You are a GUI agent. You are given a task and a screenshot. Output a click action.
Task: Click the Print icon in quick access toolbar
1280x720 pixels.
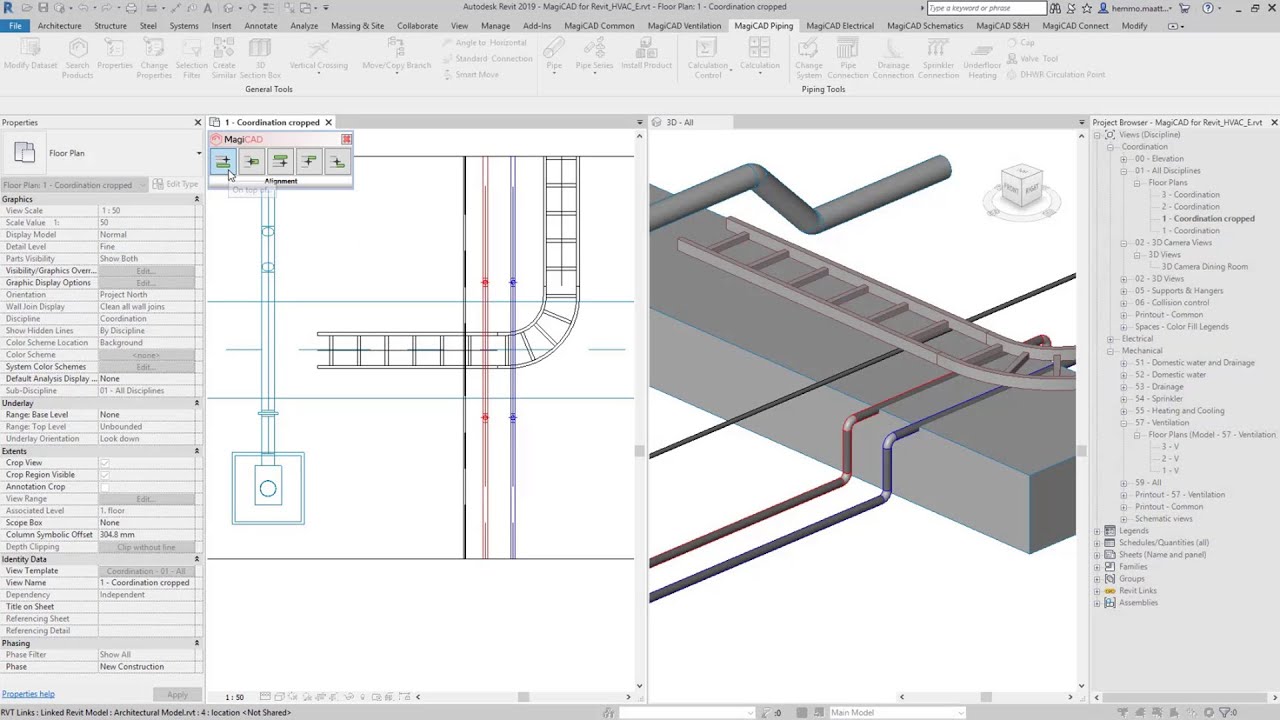(131, 8)
